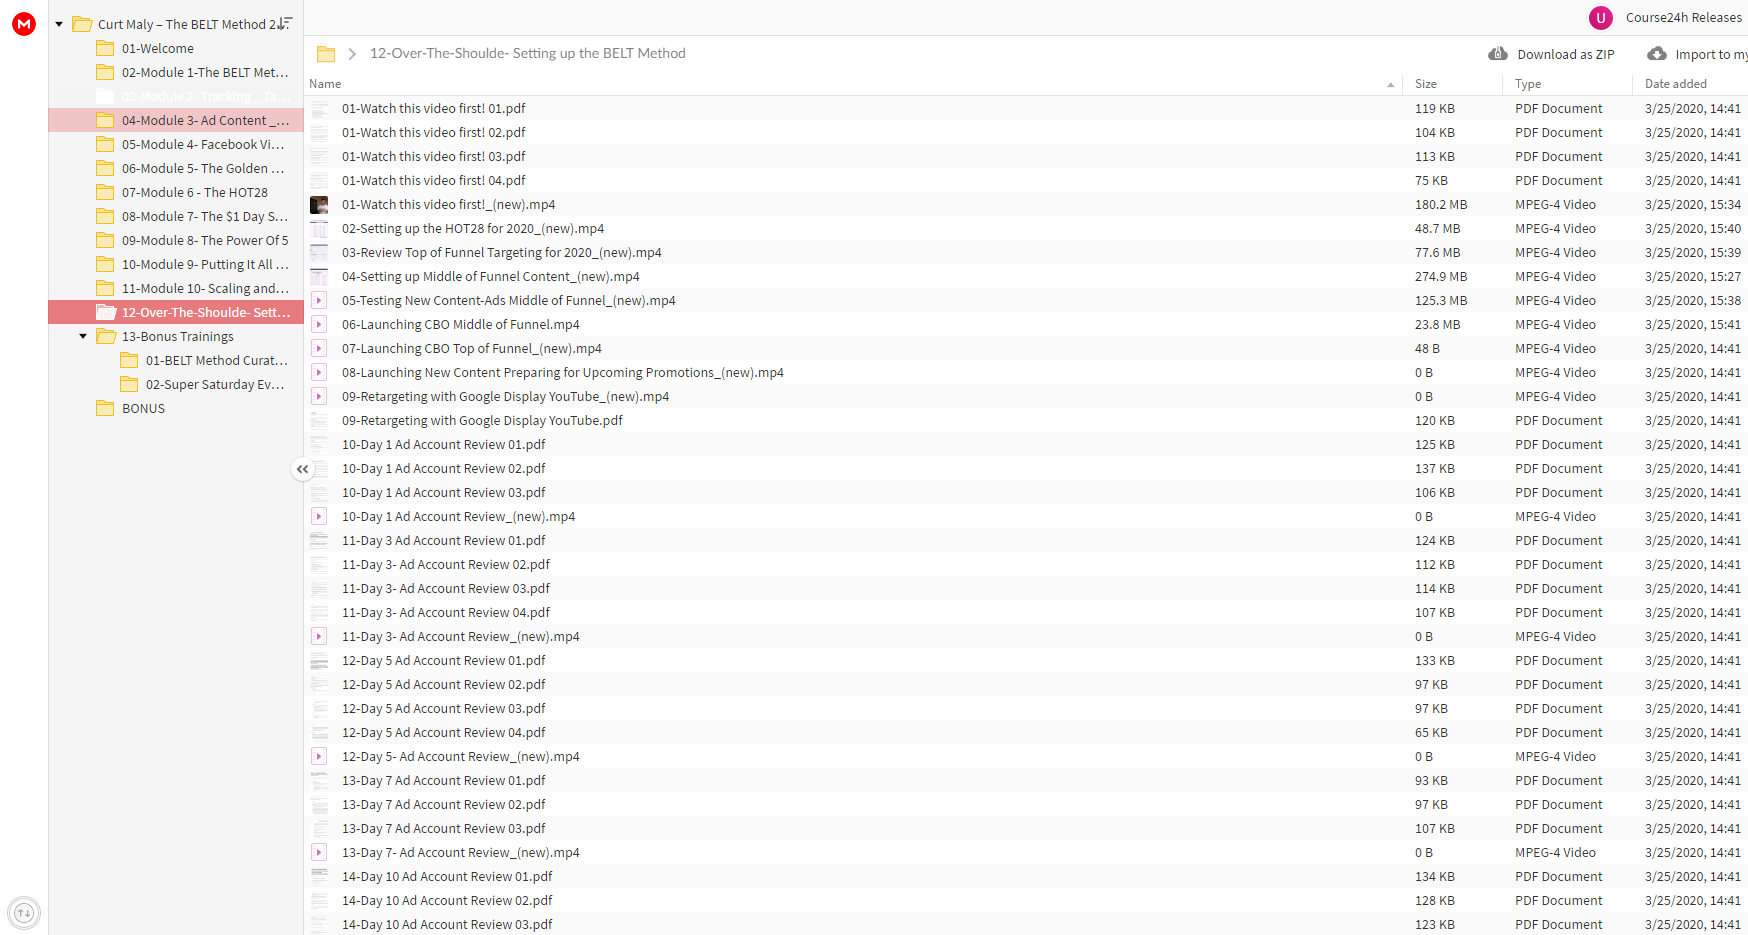This screenshot has height=935, width=1748.
Task: Open 02-Module 1-The BELT Met... folder
Action: pos(205,72)
